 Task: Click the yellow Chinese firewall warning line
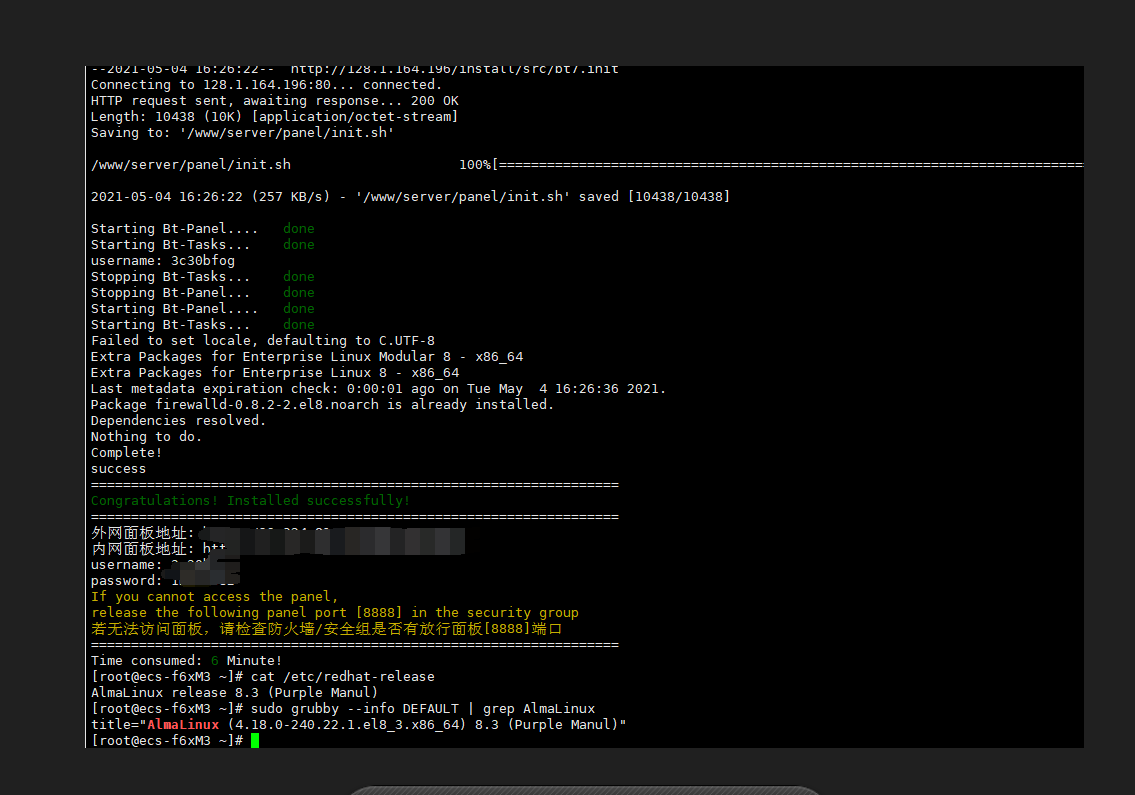coord(326,628)
